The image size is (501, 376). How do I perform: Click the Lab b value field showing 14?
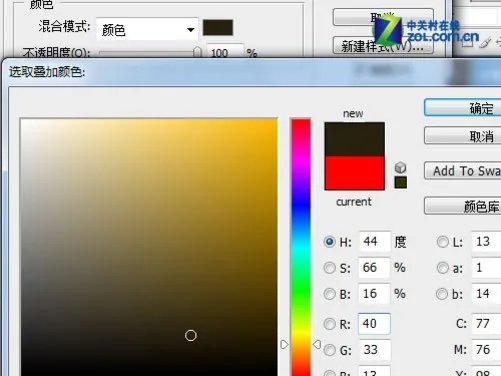[487, 294]
